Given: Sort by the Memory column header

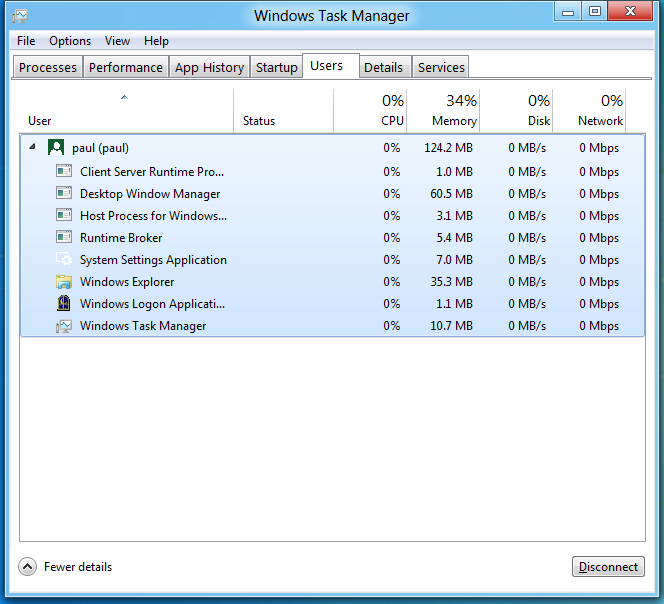Looking at the screenshot, I should coord(443,111).
